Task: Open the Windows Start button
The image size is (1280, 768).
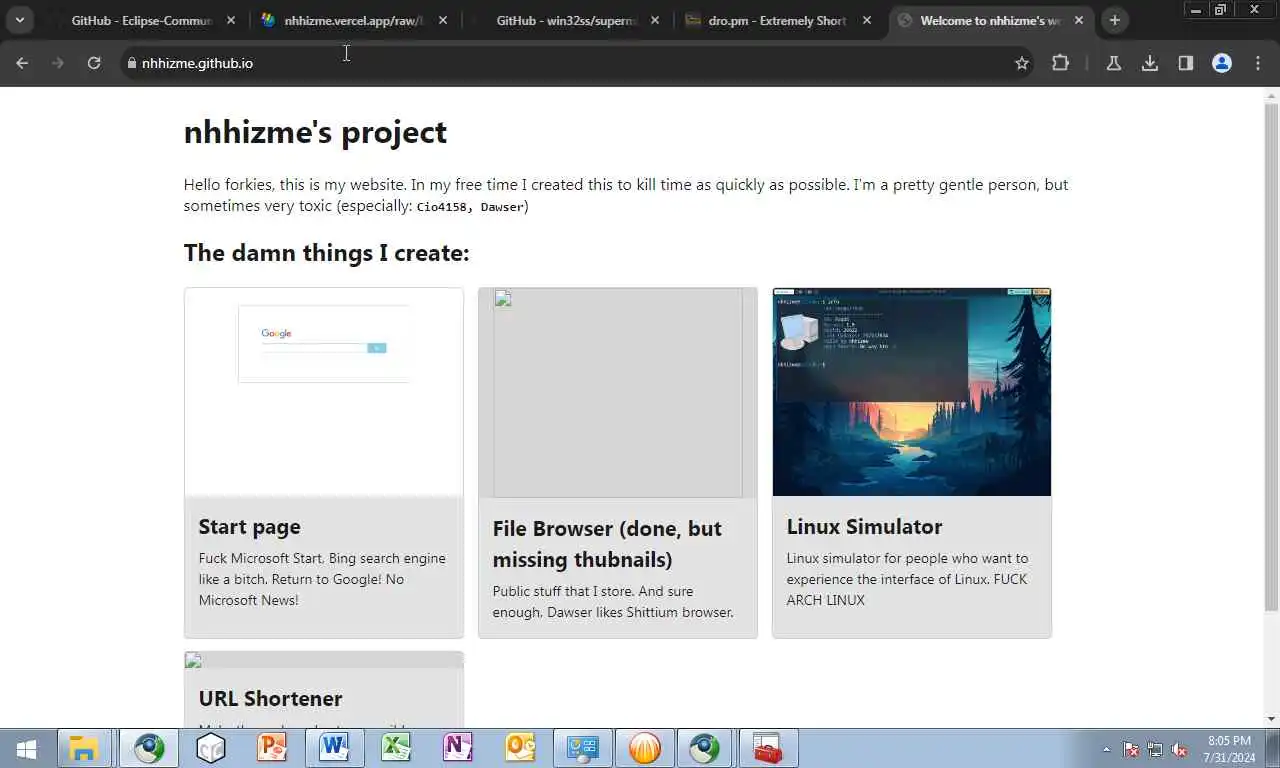Action: click(27, 748)
